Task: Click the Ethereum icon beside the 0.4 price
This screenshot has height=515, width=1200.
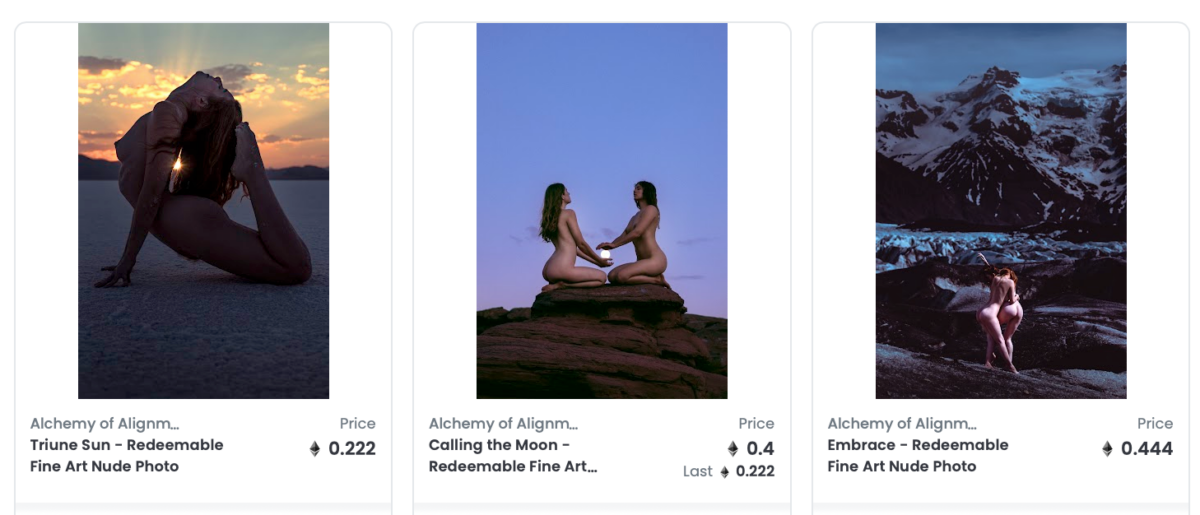Action: coord(733,449)
